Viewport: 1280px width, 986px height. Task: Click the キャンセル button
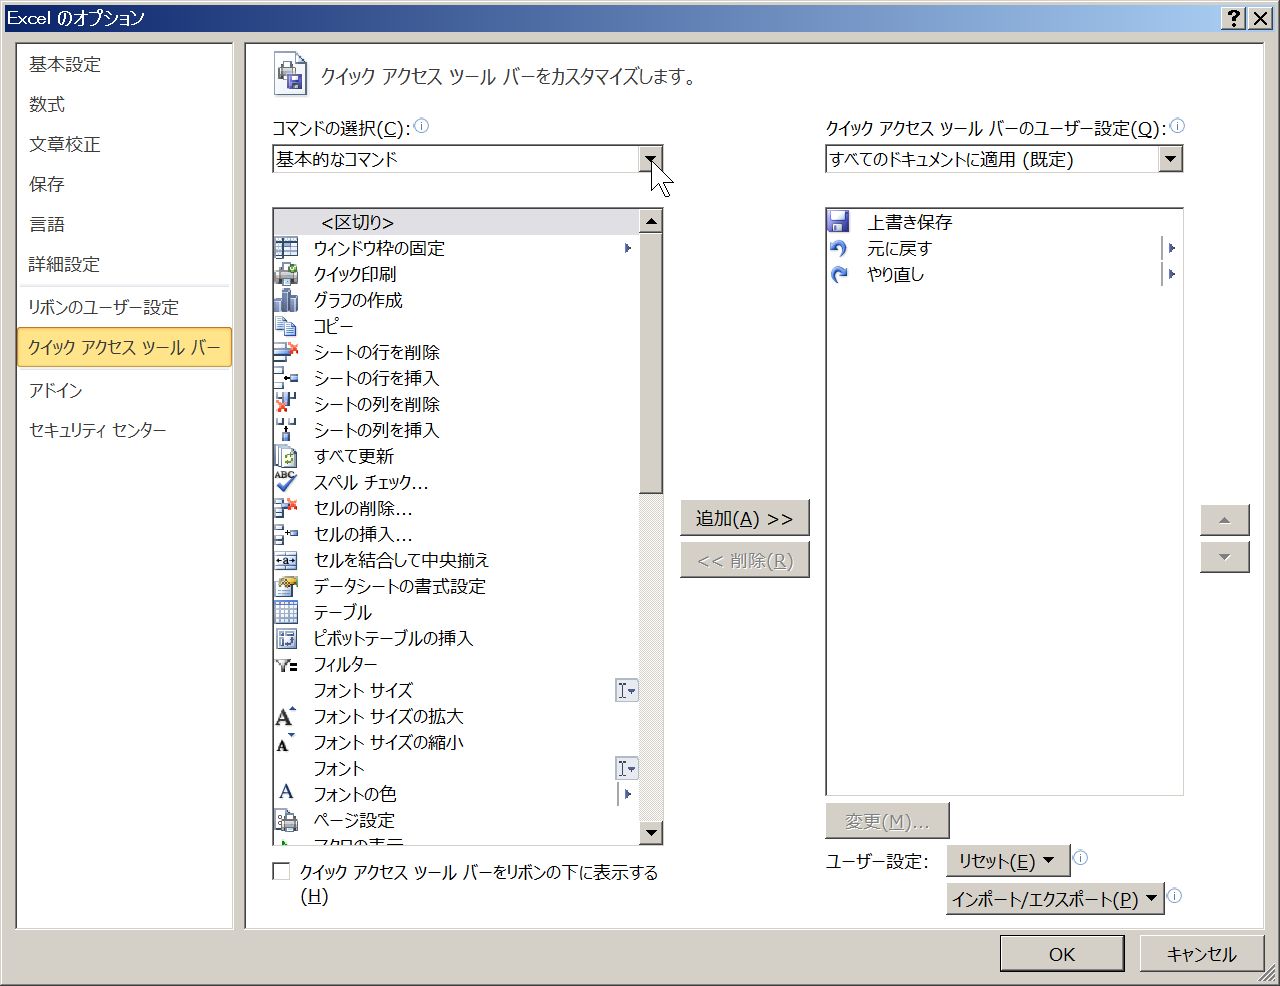1201,954
